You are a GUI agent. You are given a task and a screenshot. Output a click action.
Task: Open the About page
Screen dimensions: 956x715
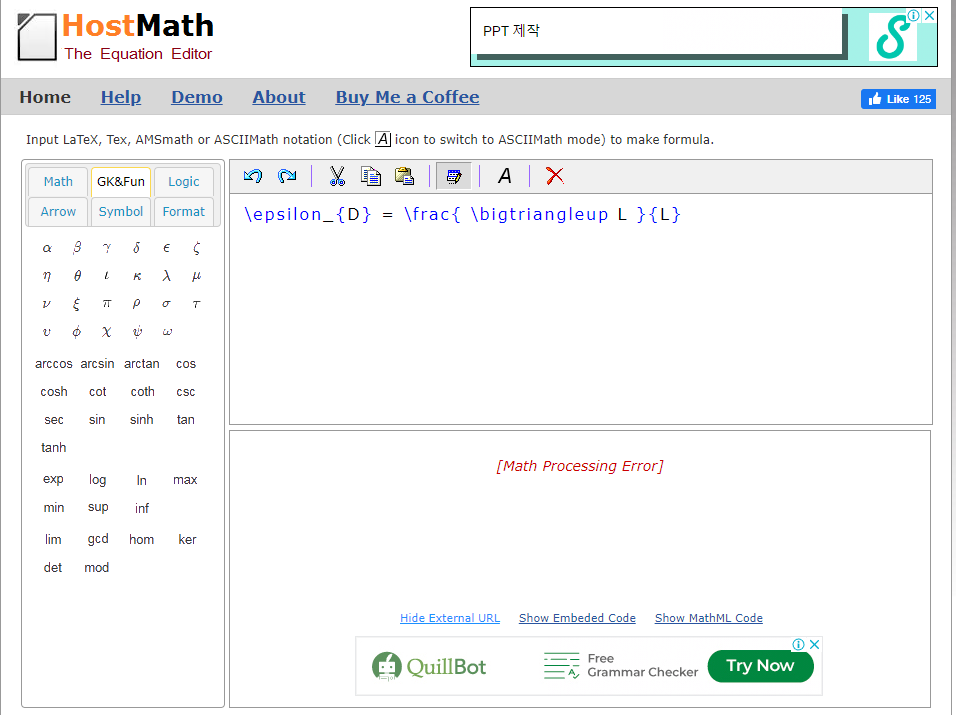coord(279,98)
